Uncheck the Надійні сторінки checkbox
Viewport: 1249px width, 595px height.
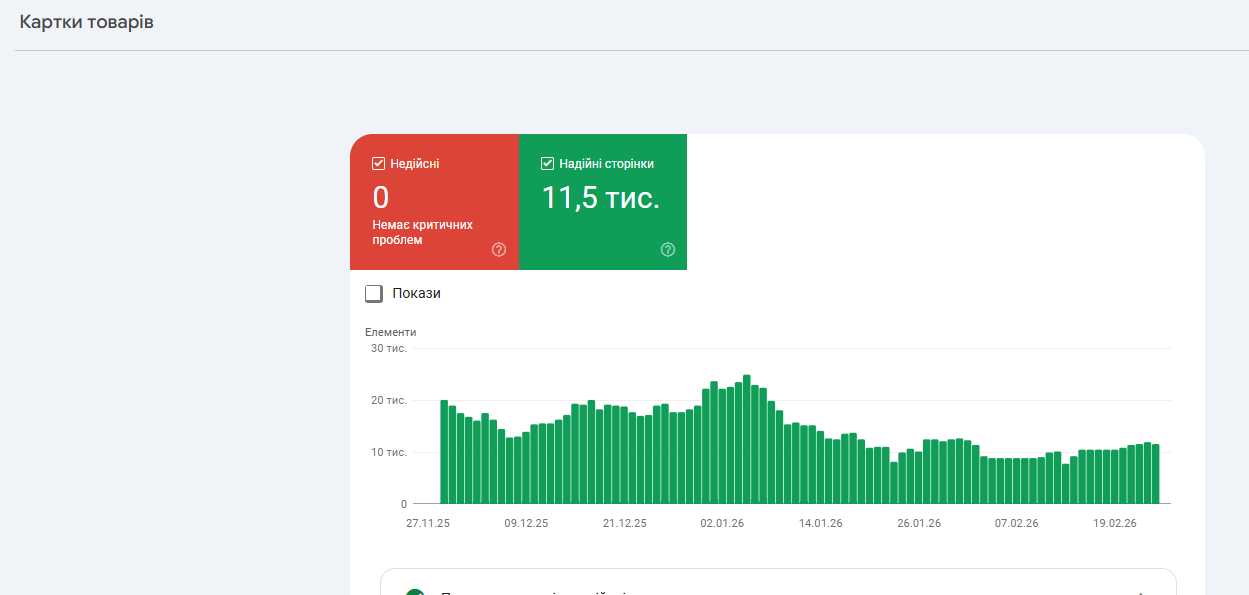547,163
